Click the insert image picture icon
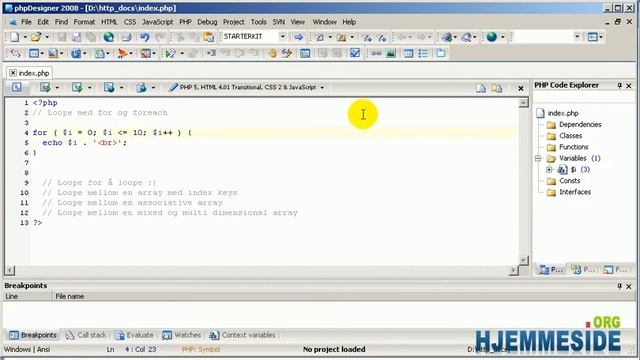 pos(391,53)
